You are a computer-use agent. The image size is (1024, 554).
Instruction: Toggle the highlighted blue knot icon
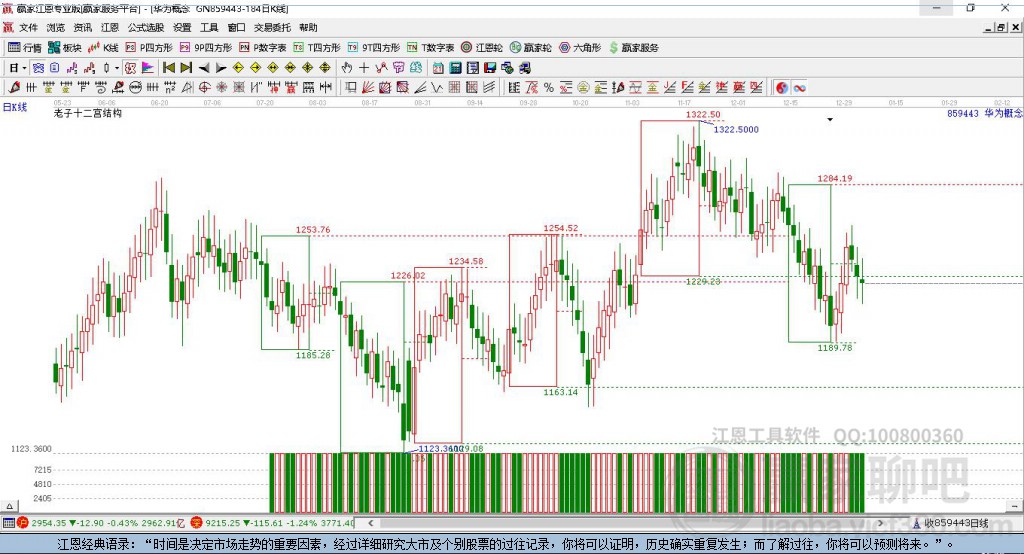pos(38,68)
